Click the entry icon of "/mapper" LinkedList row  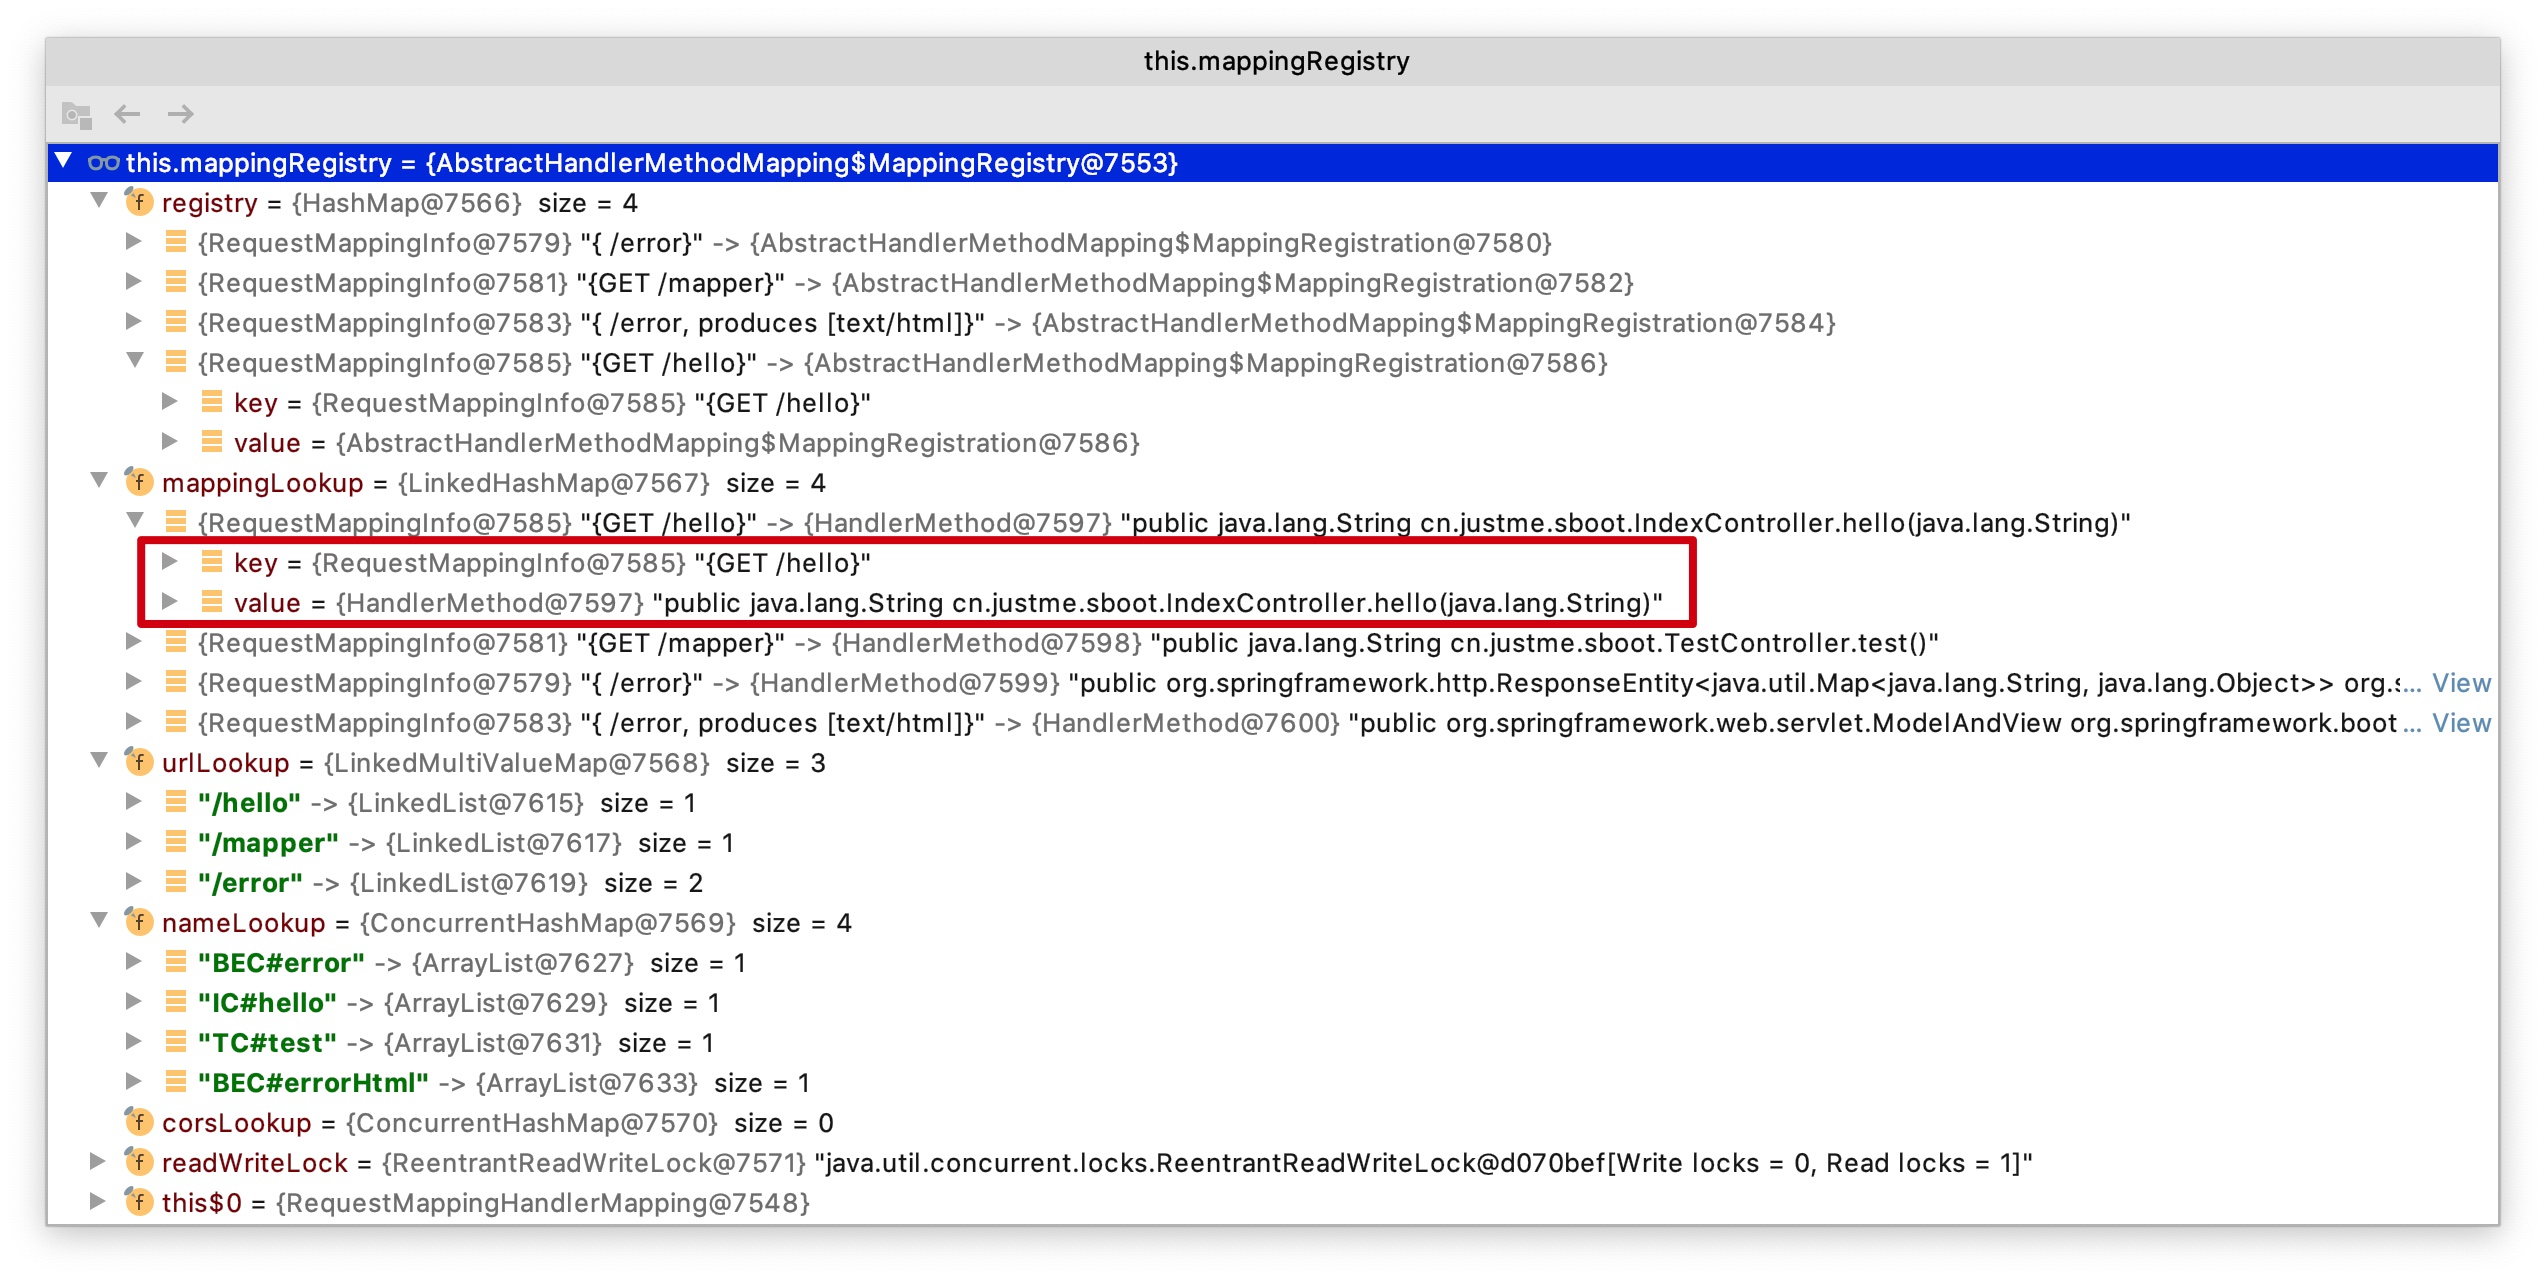coord(176,841)
